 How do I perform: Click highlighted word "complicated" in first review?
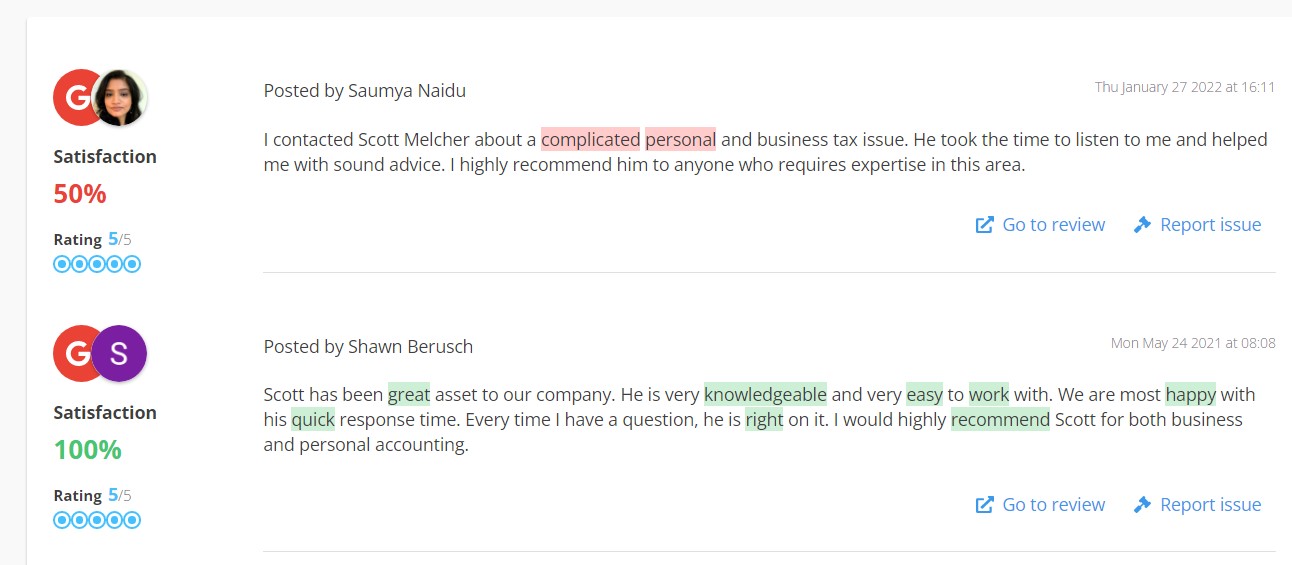[590, 140]
